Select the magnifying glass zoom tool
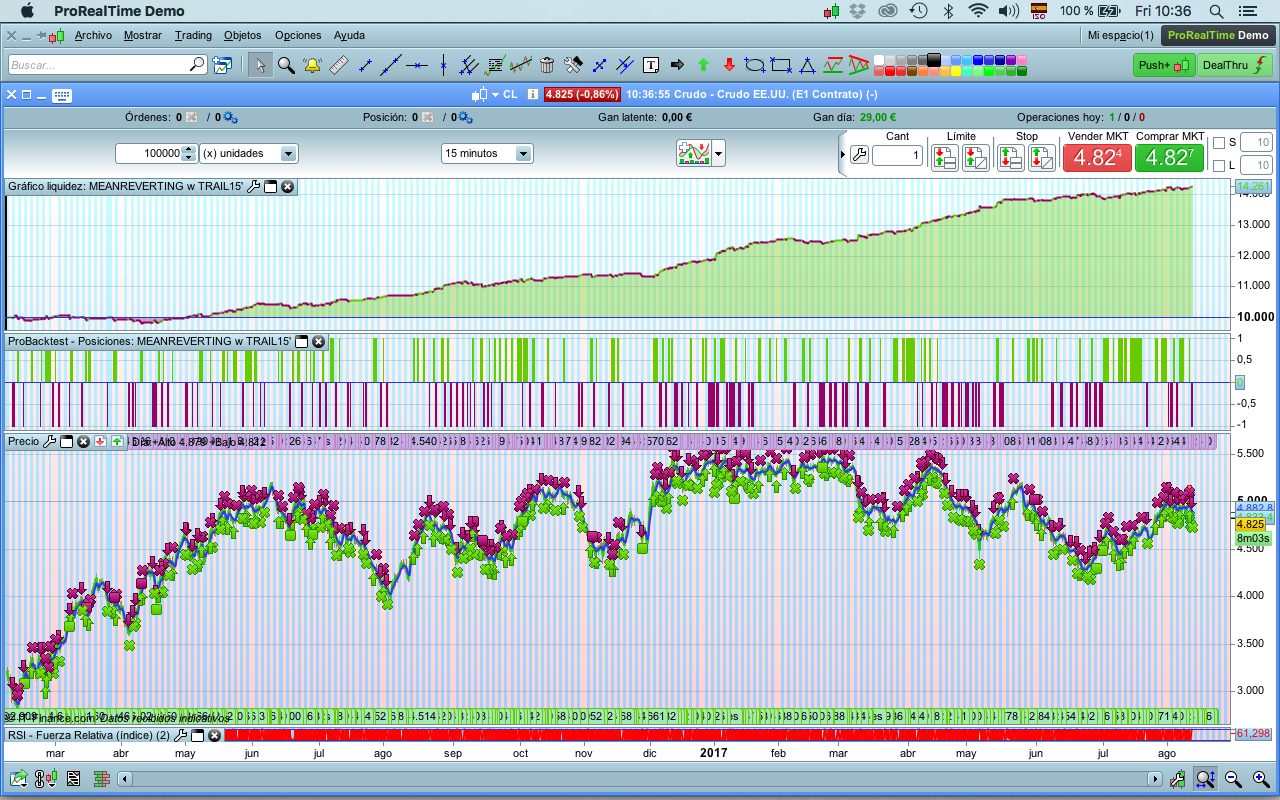Viewport: 1280px width, 800px height. point(286,65)
